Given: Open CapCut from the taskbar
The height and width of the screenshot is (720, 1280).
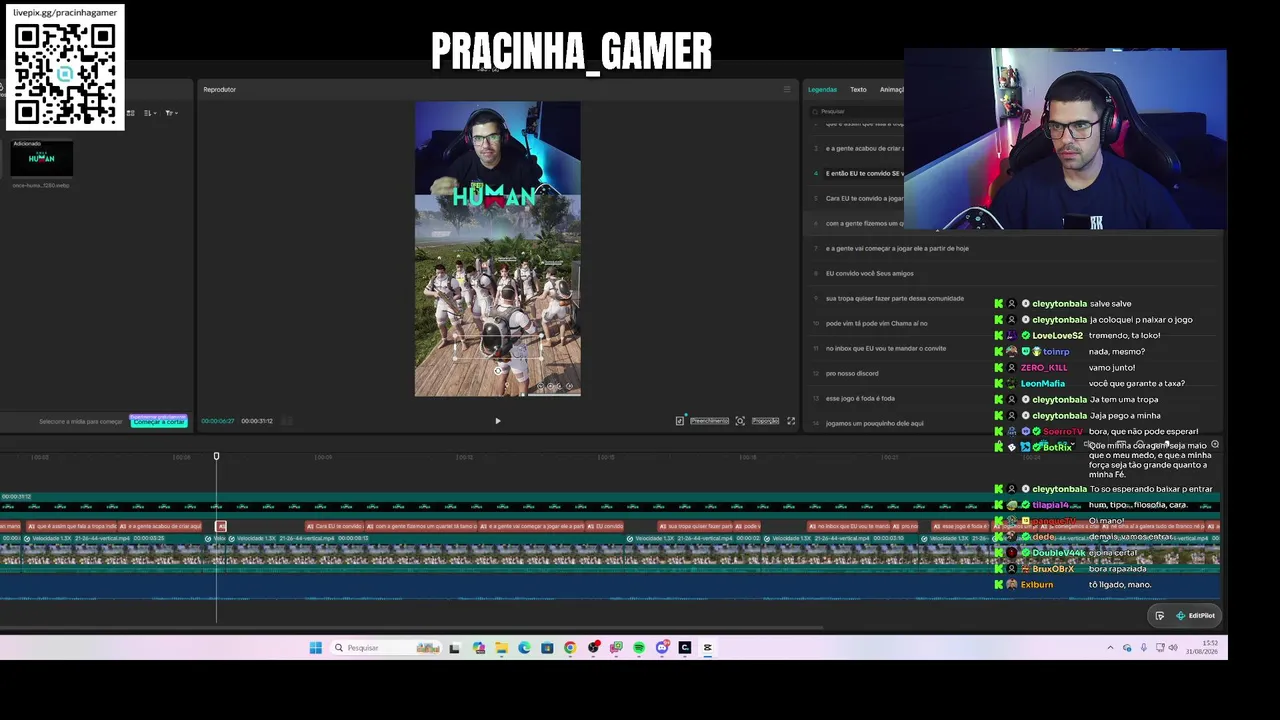Looking at the screenshot, I should 708,648.
